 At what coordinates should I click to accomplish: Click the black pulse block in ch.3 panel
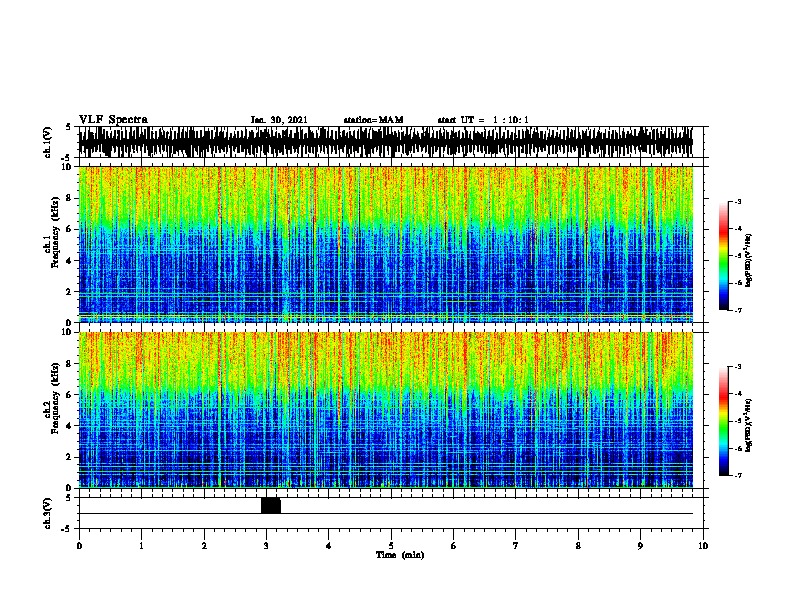[271, 505]
